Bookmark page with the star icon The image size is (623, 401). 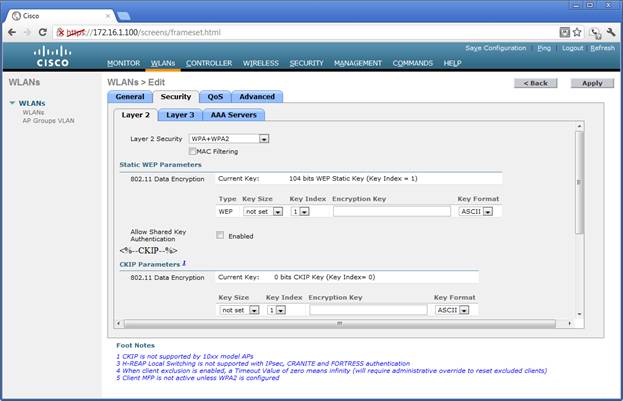click(577, 32)
